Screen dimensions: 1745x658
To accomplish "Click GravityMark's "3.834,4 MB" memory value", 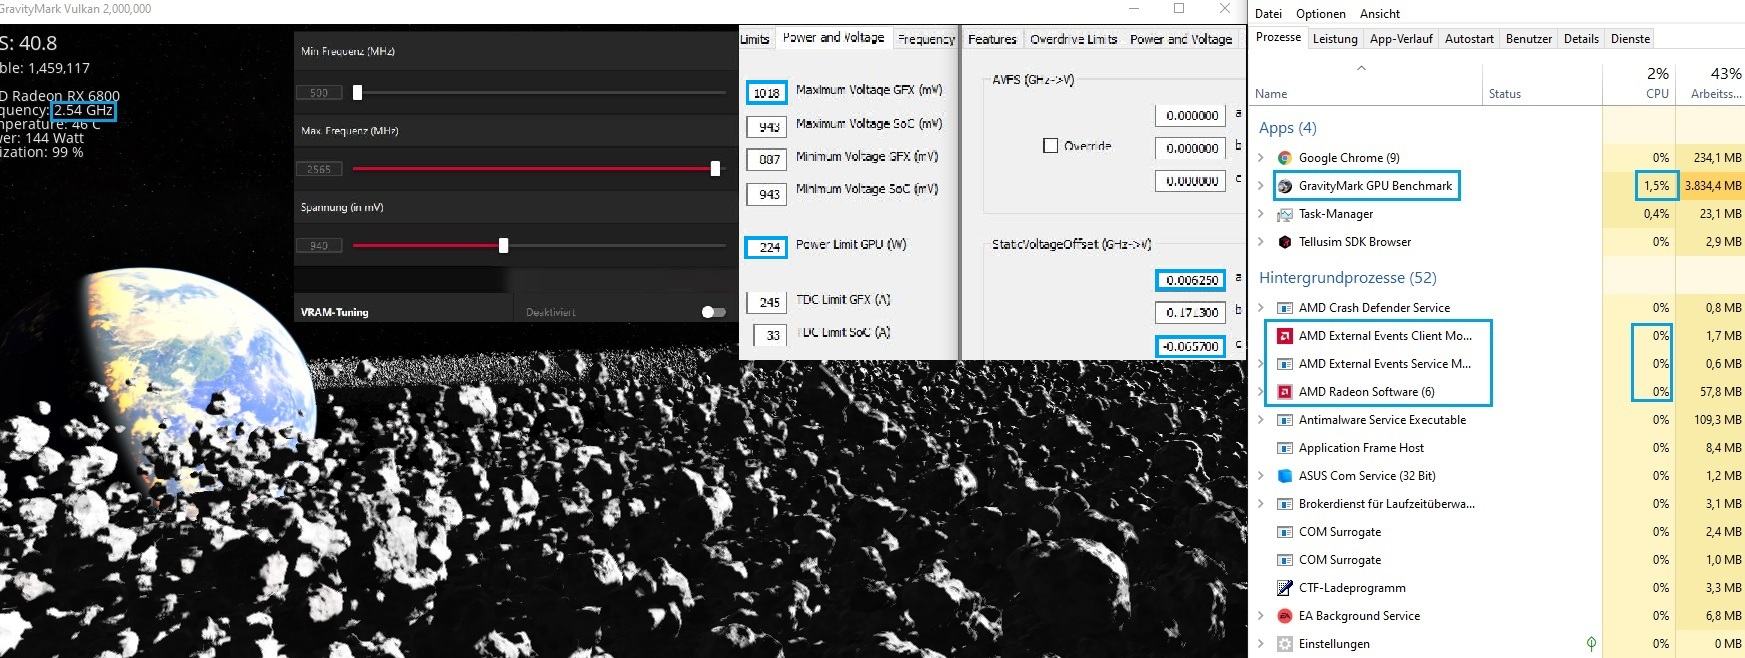I will coord(1713,186).
